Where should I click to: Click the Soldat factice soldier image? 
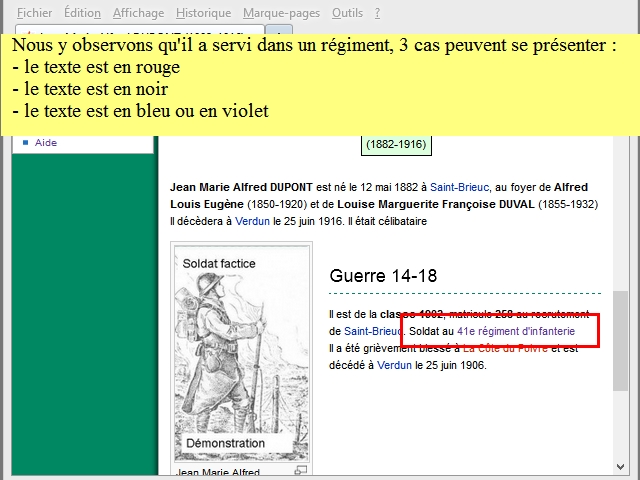[x=242, y=353]
